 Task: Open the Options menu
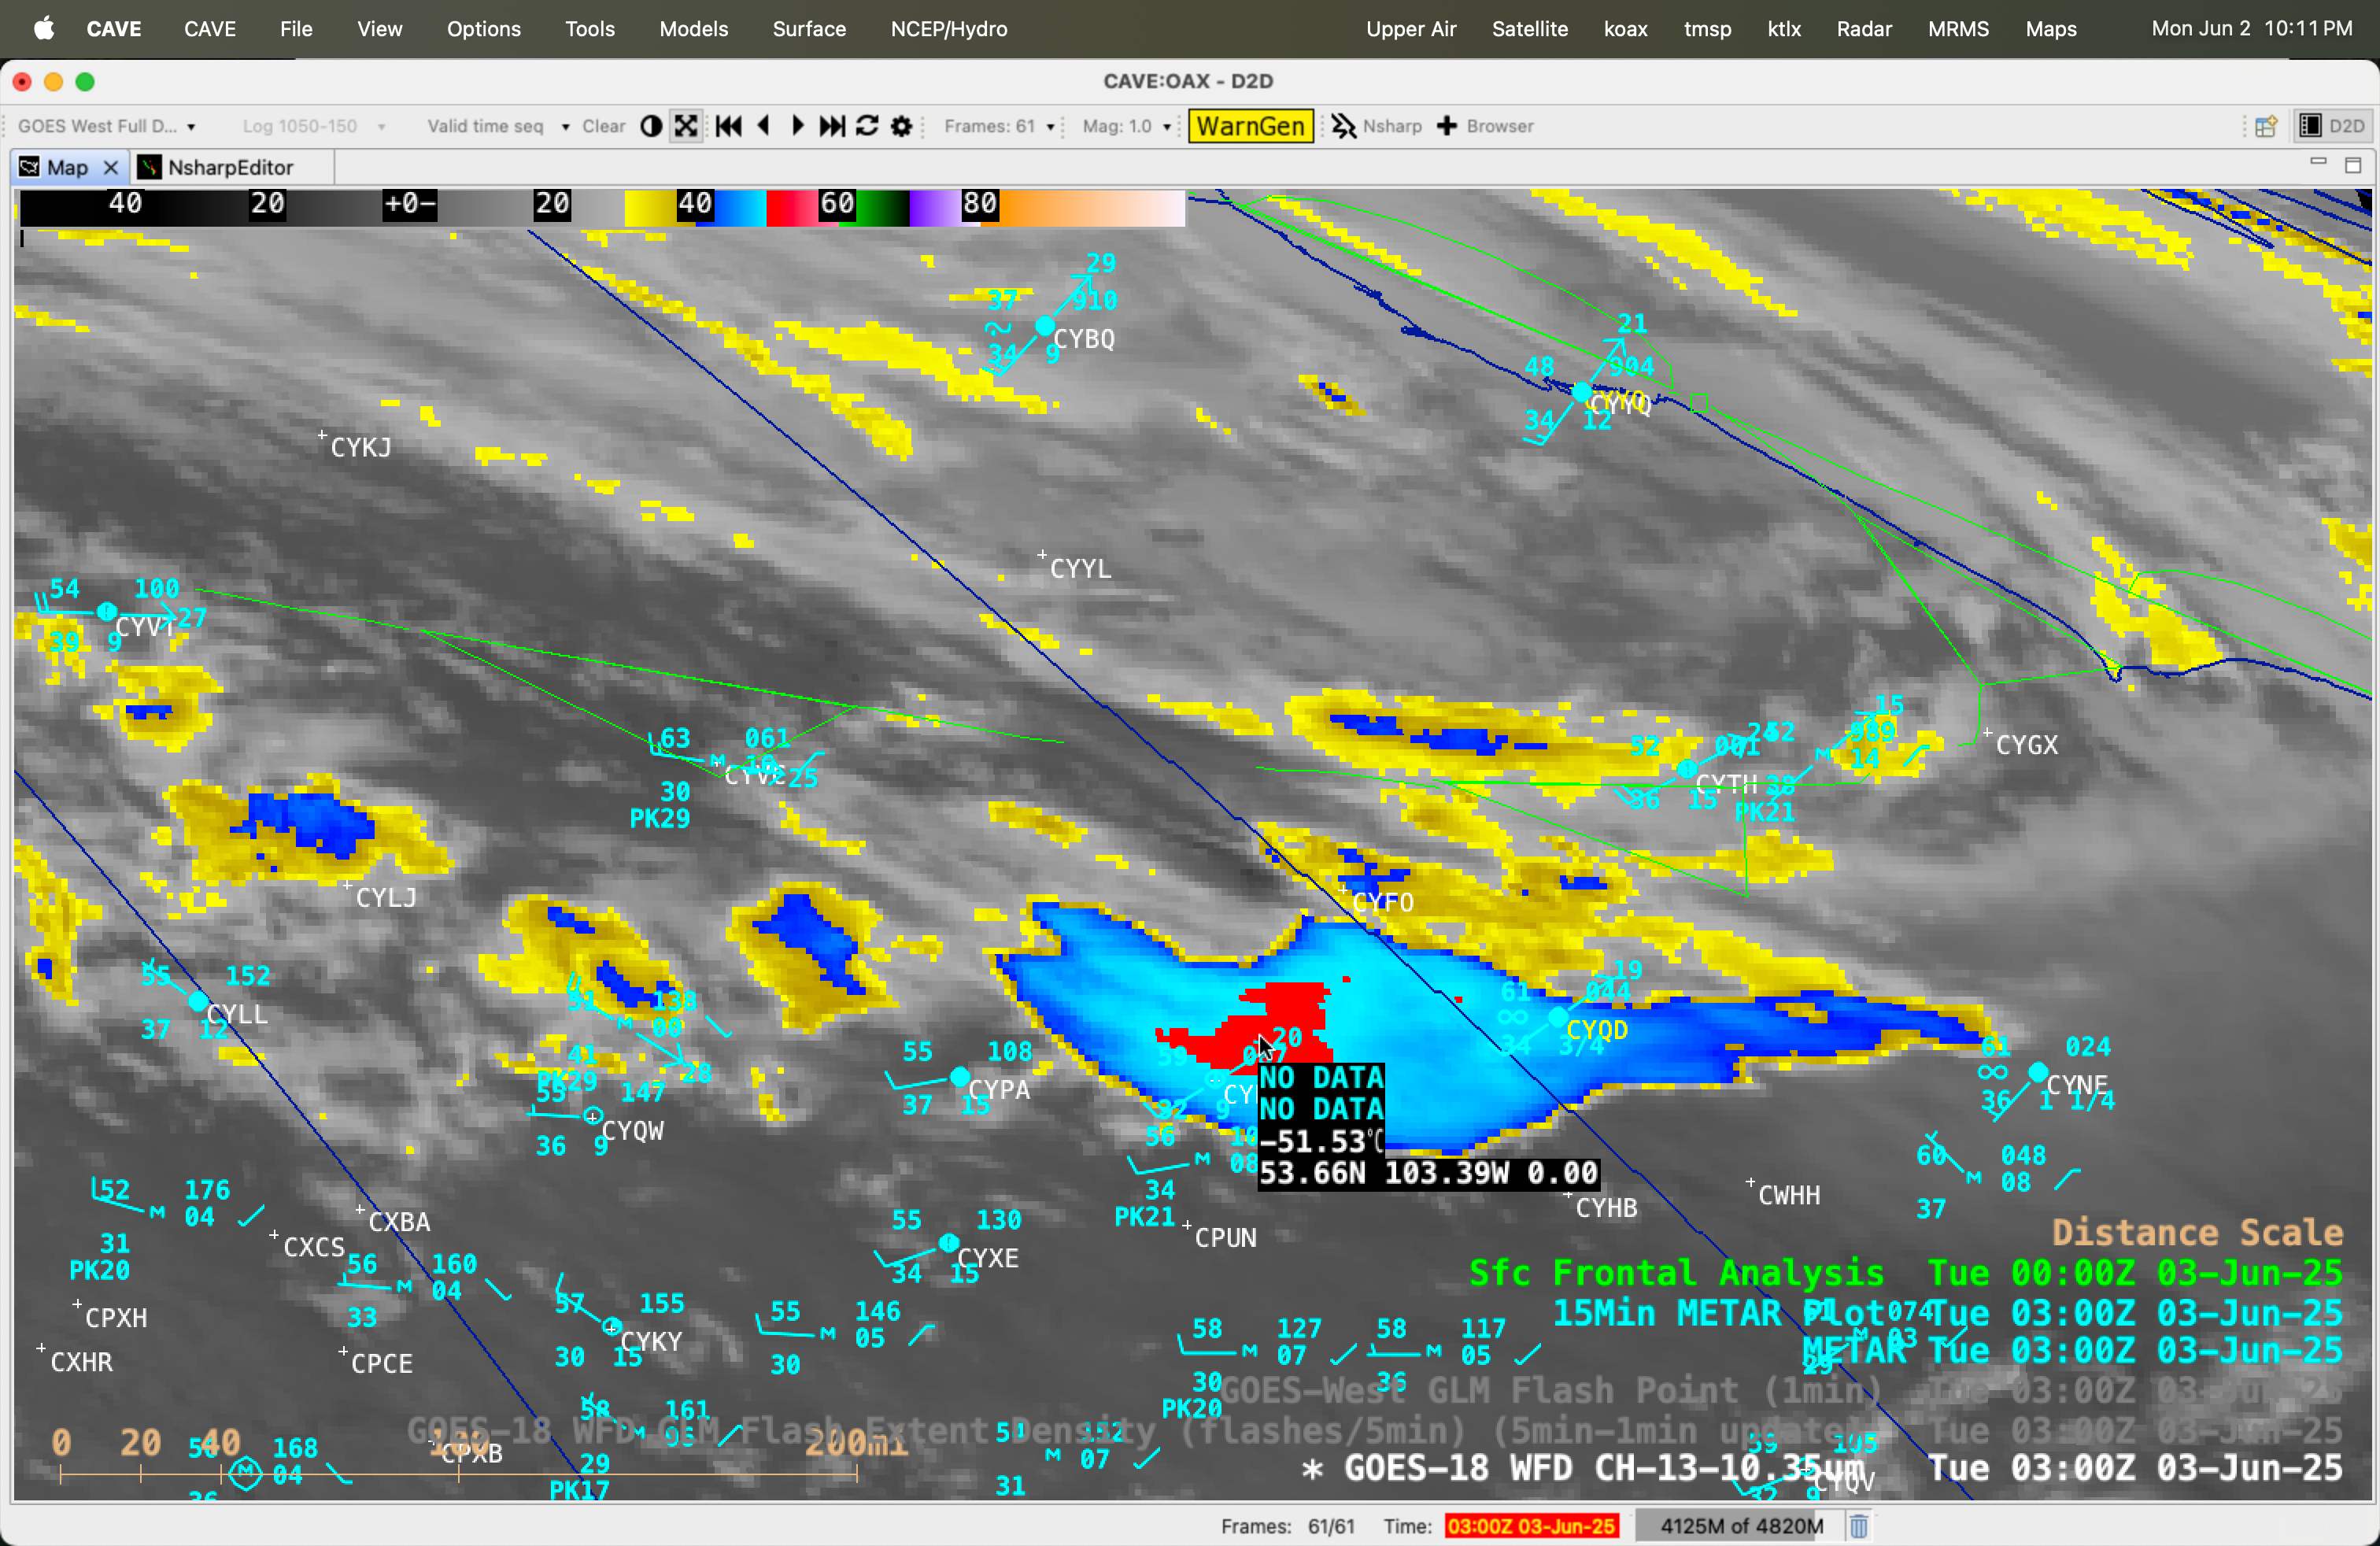coord(484,28)
